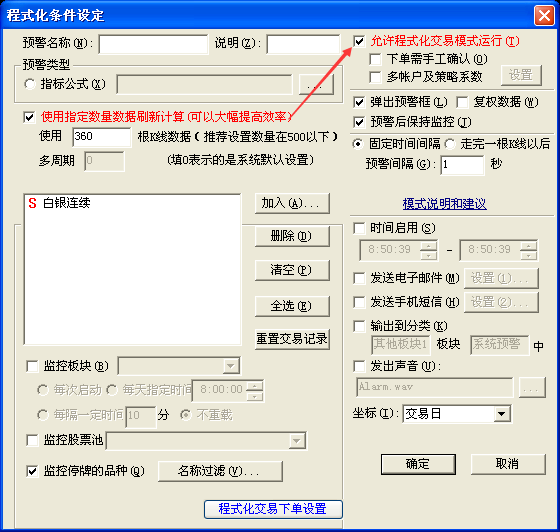Screen dimensions: 560x532
Task: Open the 模式说明和建议 link
Action: pyautogui.click(x=444, y=204)
